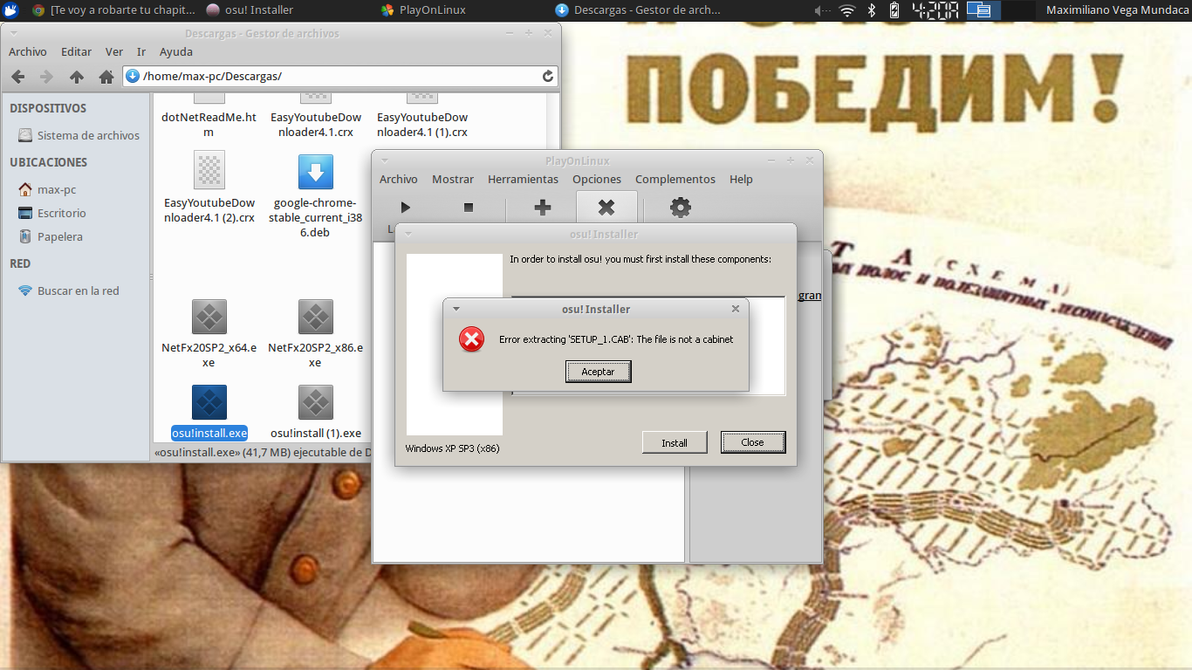Click the panel clock
The image size is (1192, 670).
click(934, 10)
